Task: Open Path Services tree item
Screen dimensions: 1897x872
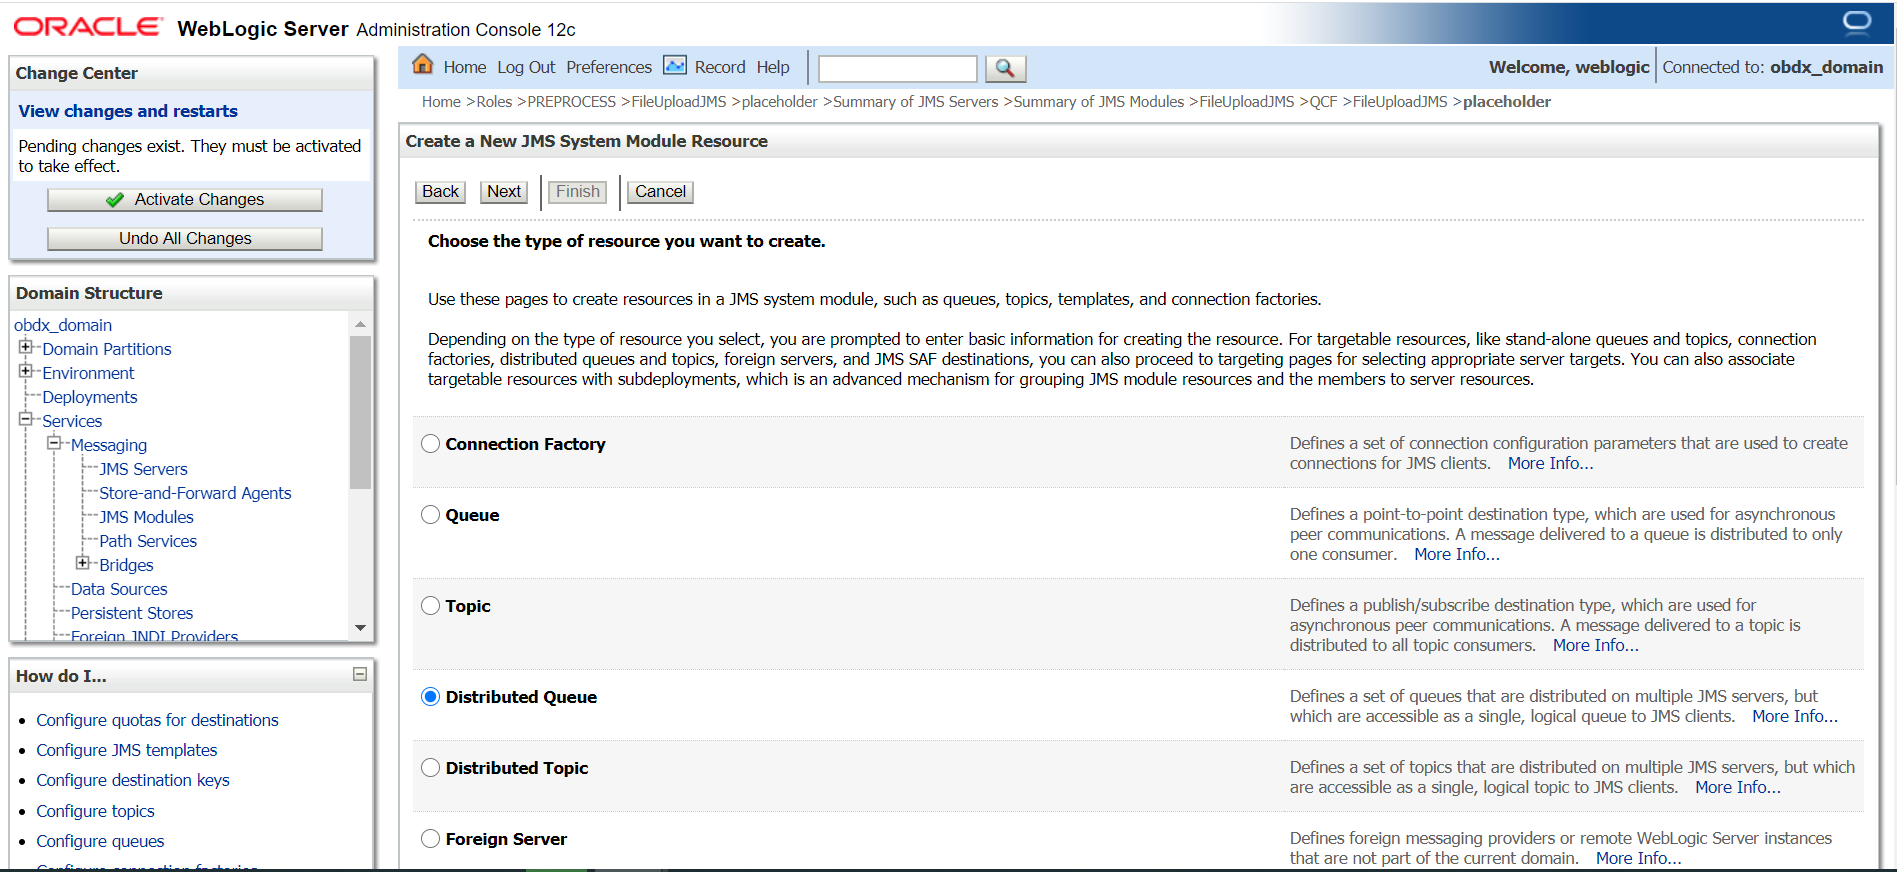Action: (x=148, y=541)
